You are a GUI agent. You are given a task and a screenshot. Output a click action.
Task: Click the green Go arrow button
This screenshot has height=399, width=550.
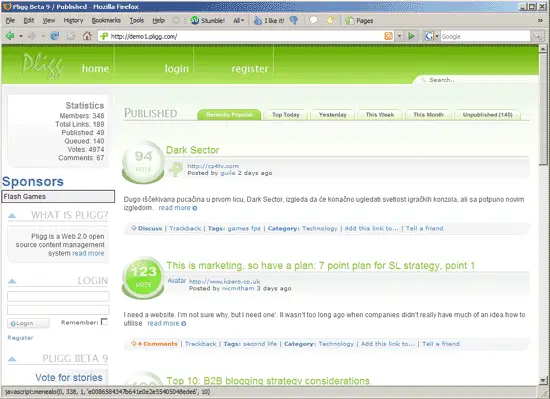coord(412,36)
